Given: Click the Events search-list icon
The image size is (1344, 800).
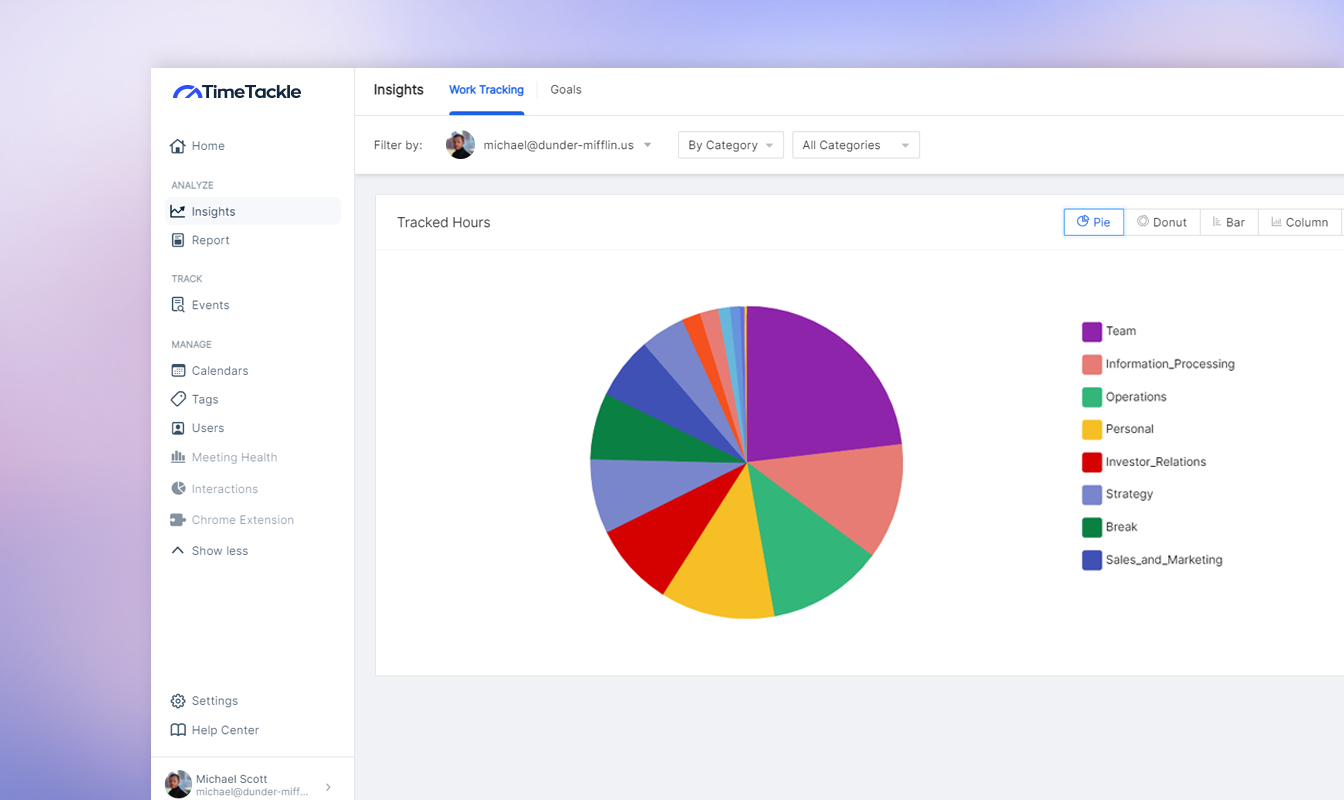Looking at the screenshot, I should [178, 305].
